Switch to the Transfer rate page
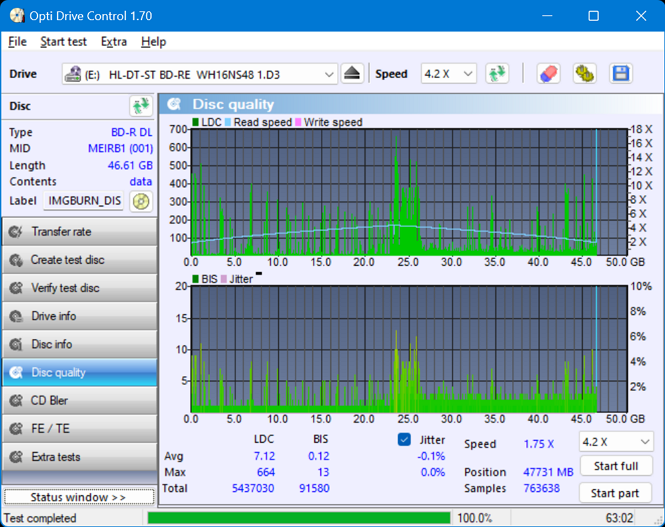The image size is (665, 527). click(79, 231)
